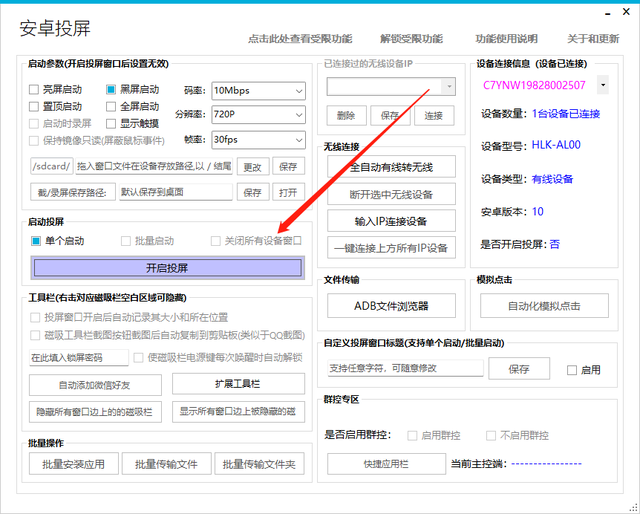Toggle the 显示触摸 checkbox
Image resolution: width=640 pixels, height=514 pixels.
tap(111, 123)
